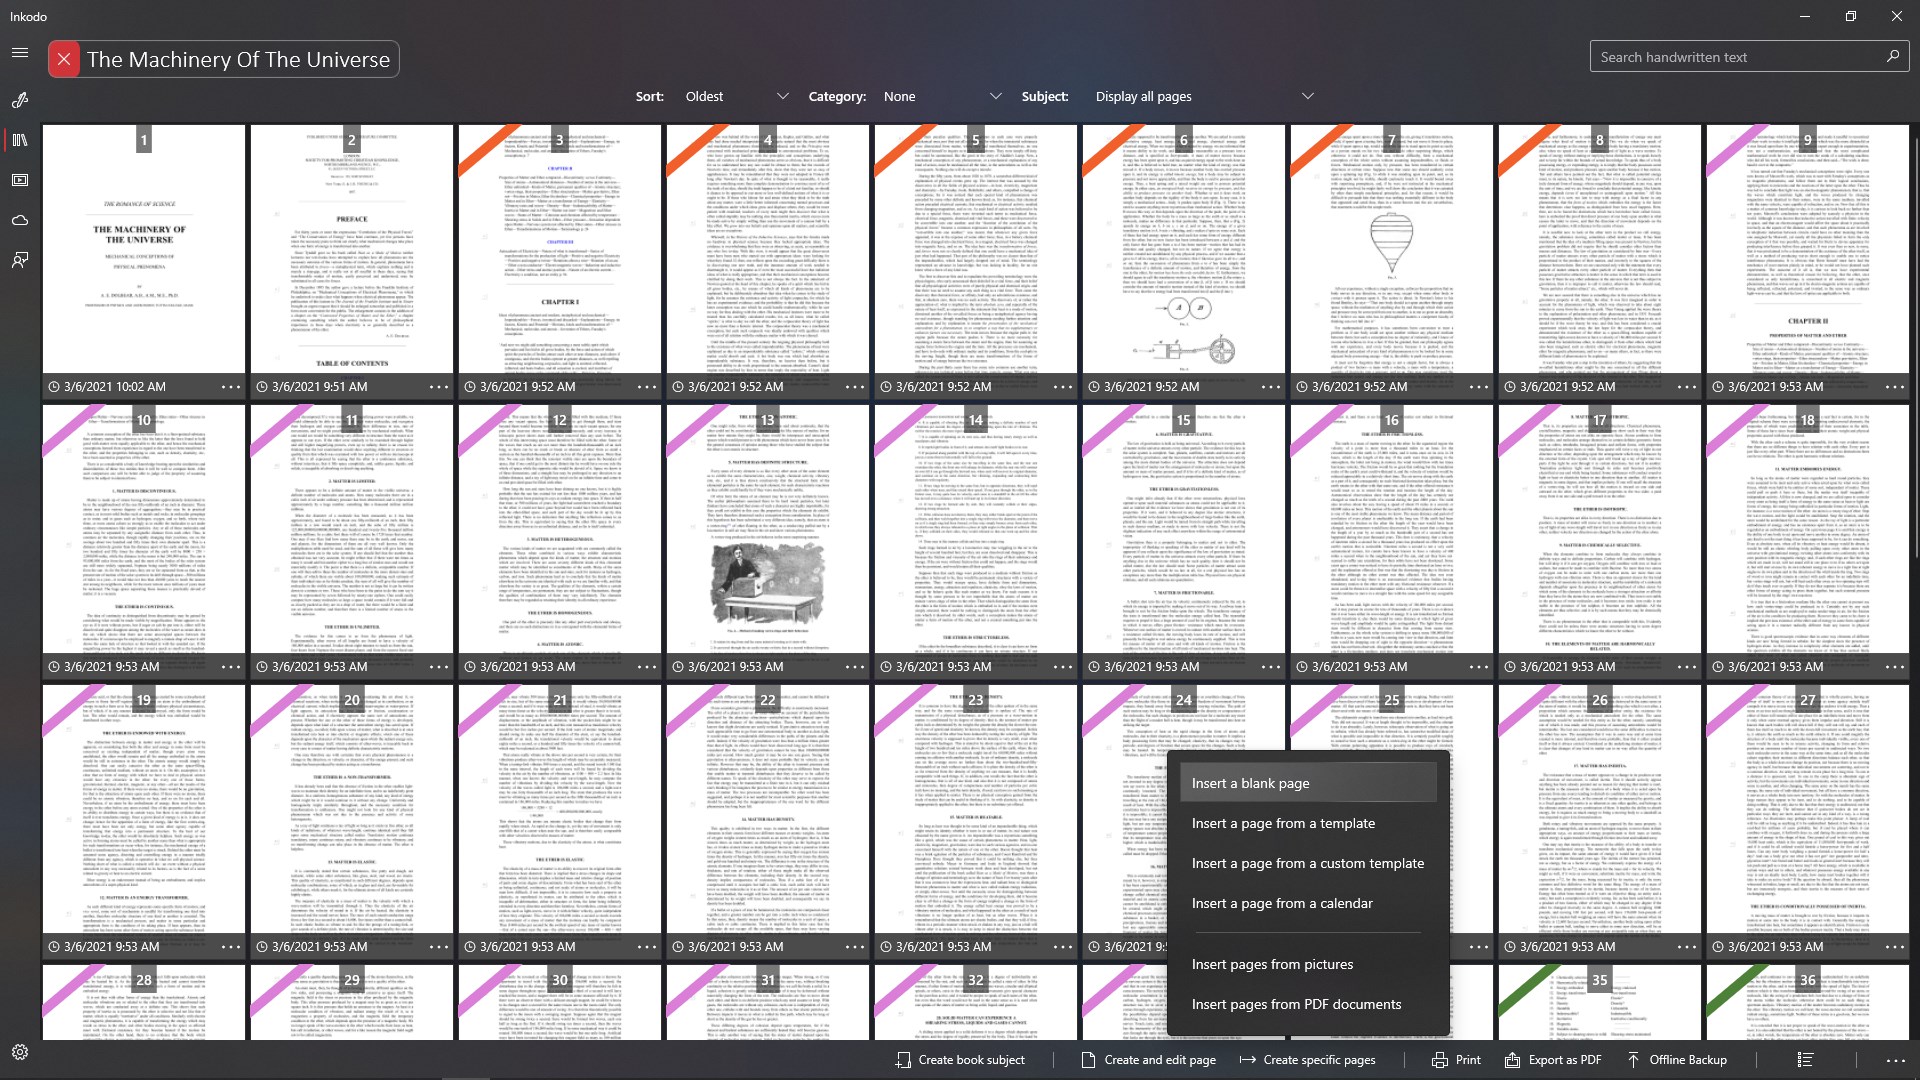The image size is (1920, 1080).
Task: Open the feedback sidebar icon
Action: 20,260
